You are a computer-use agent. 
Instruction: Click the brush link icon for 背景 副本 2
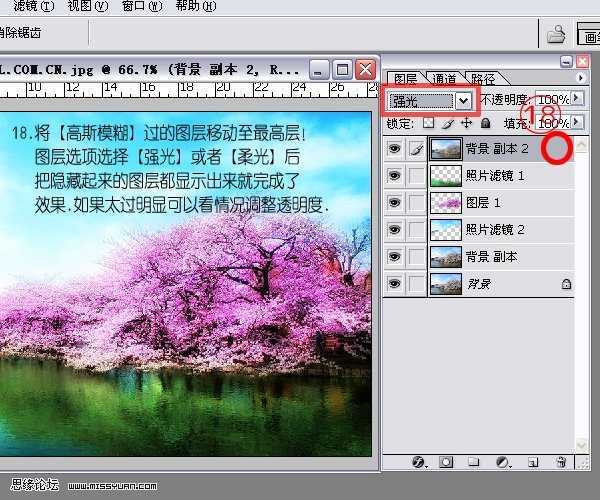[416, 148]
